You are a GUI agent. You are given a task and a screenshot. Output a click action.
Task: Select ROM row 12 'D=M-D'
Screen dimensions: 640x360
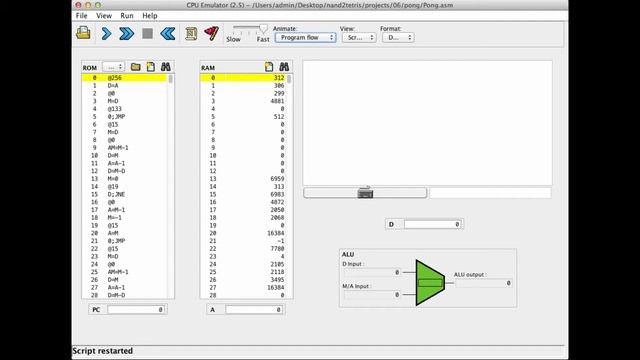(x=124, y=171)
